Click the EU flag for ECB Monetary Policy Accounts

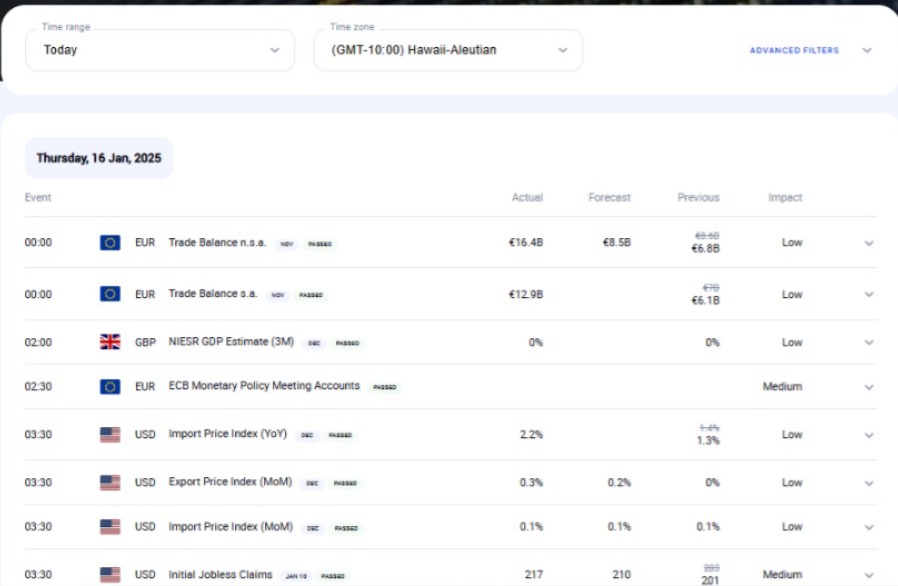click(x=110, y=387)
